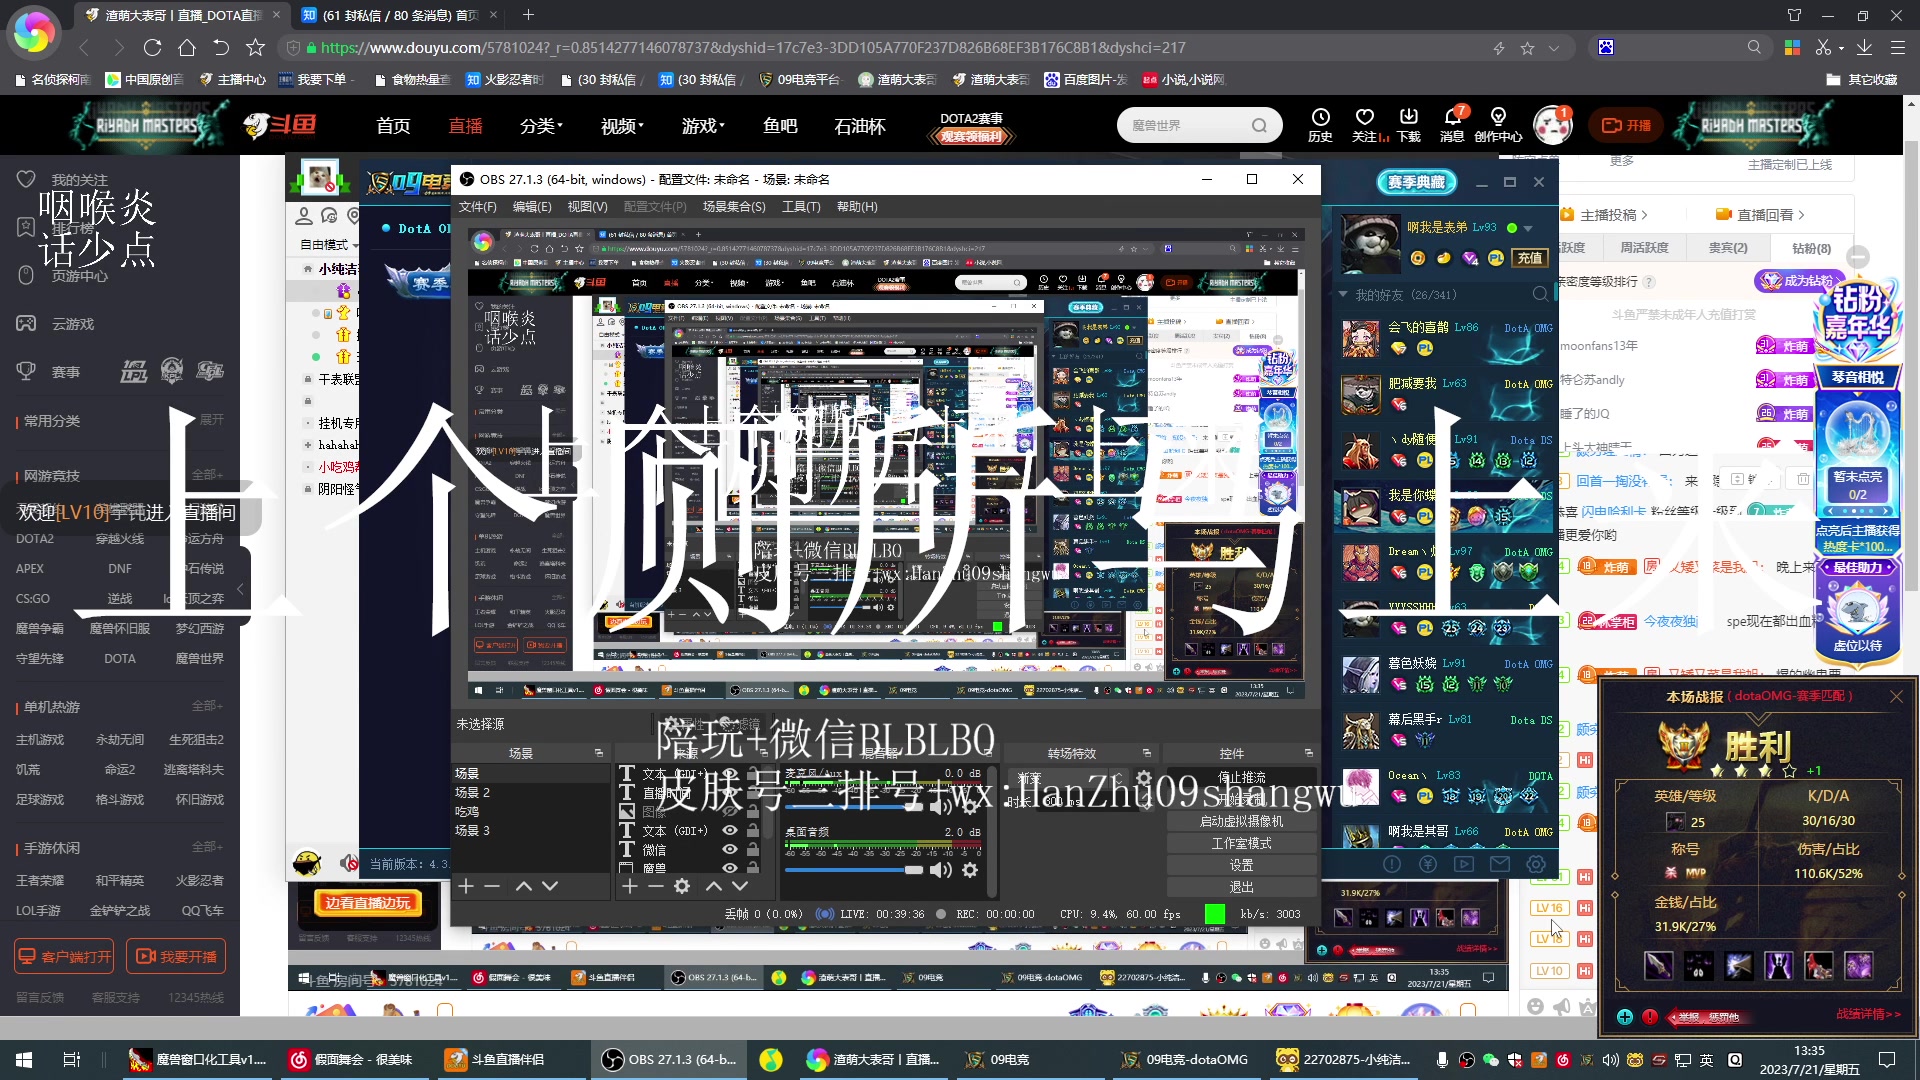The height and width of the screenshot is (1080, 1920).
Task: Toggle lock on 微信 source
Action: pyautogui.click(x=753, y=849)
